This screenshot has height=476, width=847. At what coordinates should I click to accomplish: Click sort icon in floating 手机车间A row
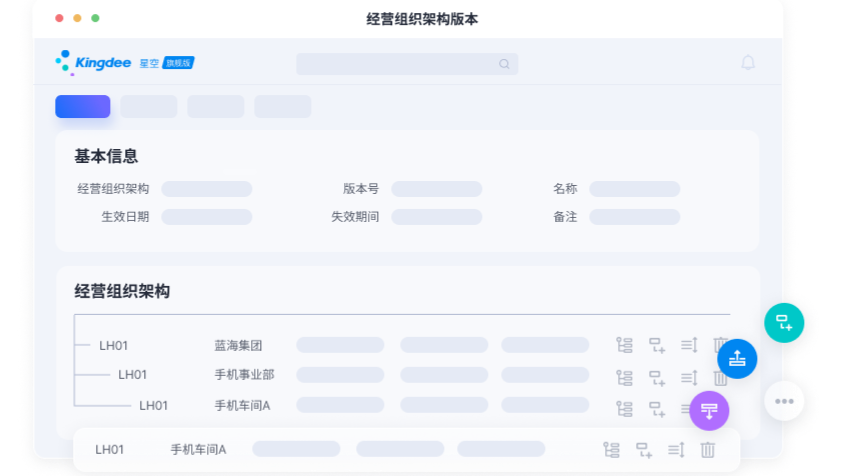pos(676,450)
